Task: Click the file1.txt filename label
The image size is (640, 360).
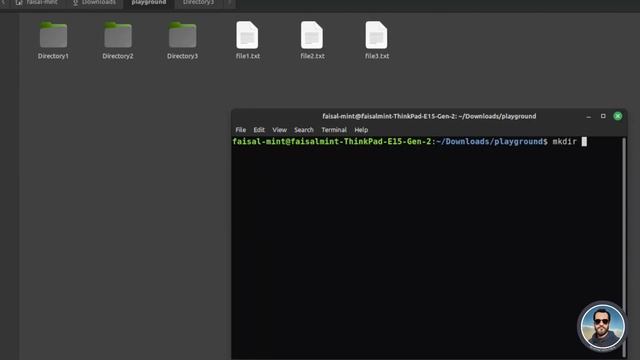Action: (248, 56)
